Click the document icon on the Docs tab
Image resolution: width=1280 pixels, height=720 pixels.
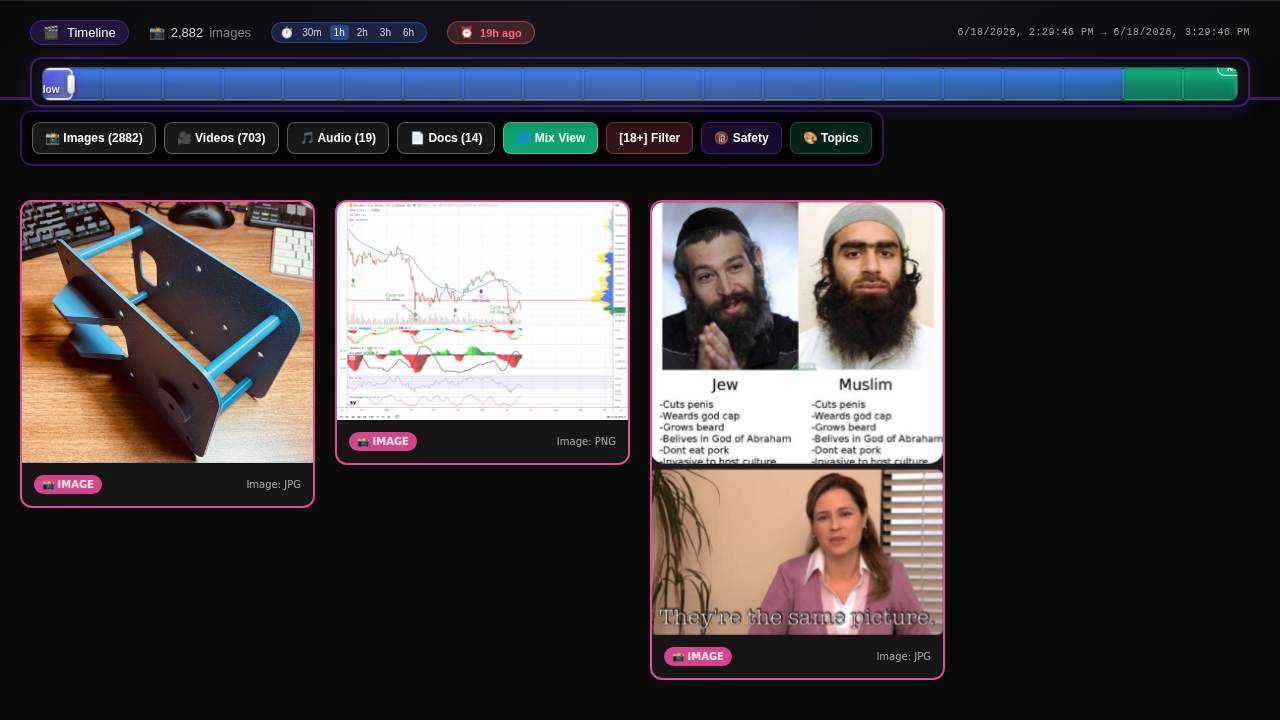(x=418, y=138)
